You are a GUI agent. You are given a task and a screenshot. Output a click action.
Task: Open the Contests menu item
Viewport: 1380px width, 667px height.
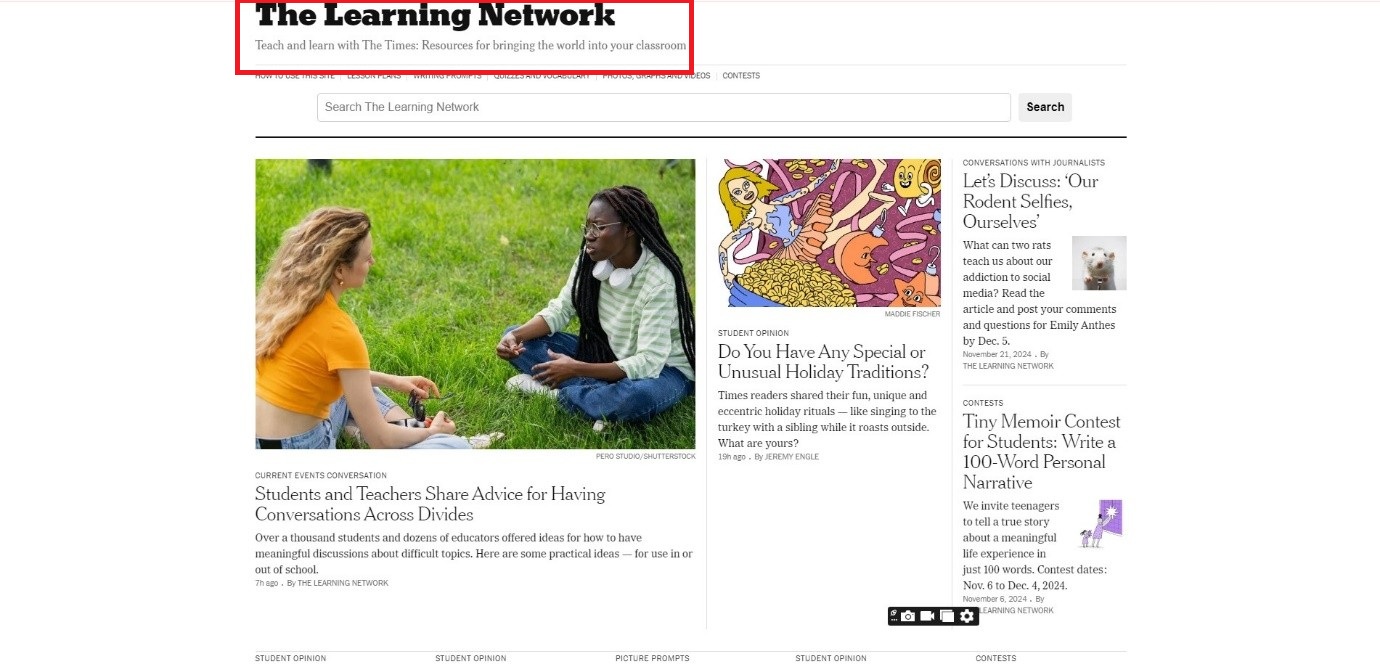pos(741,76)
